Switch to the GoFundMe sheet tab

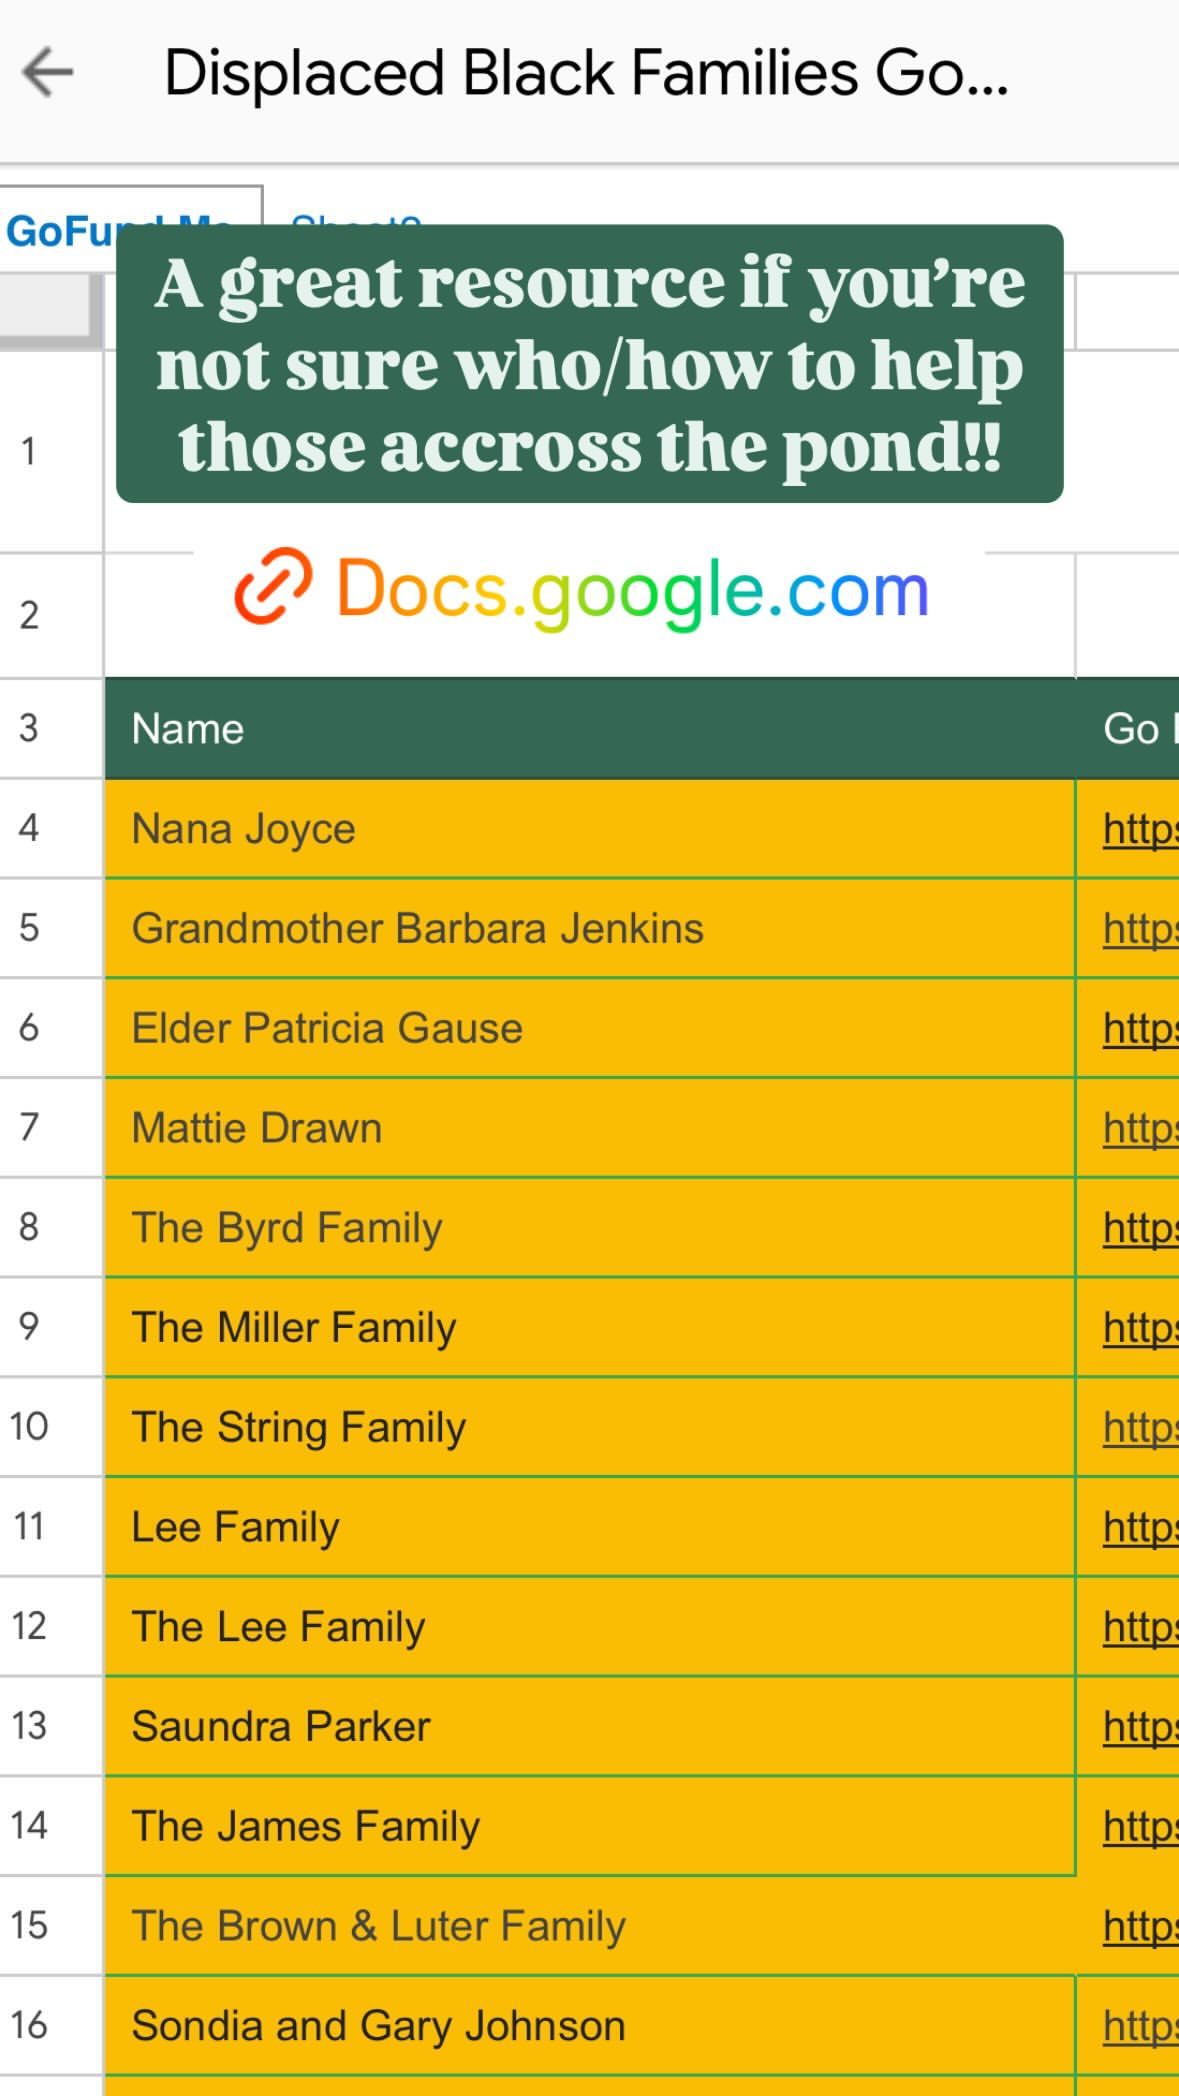60,230
